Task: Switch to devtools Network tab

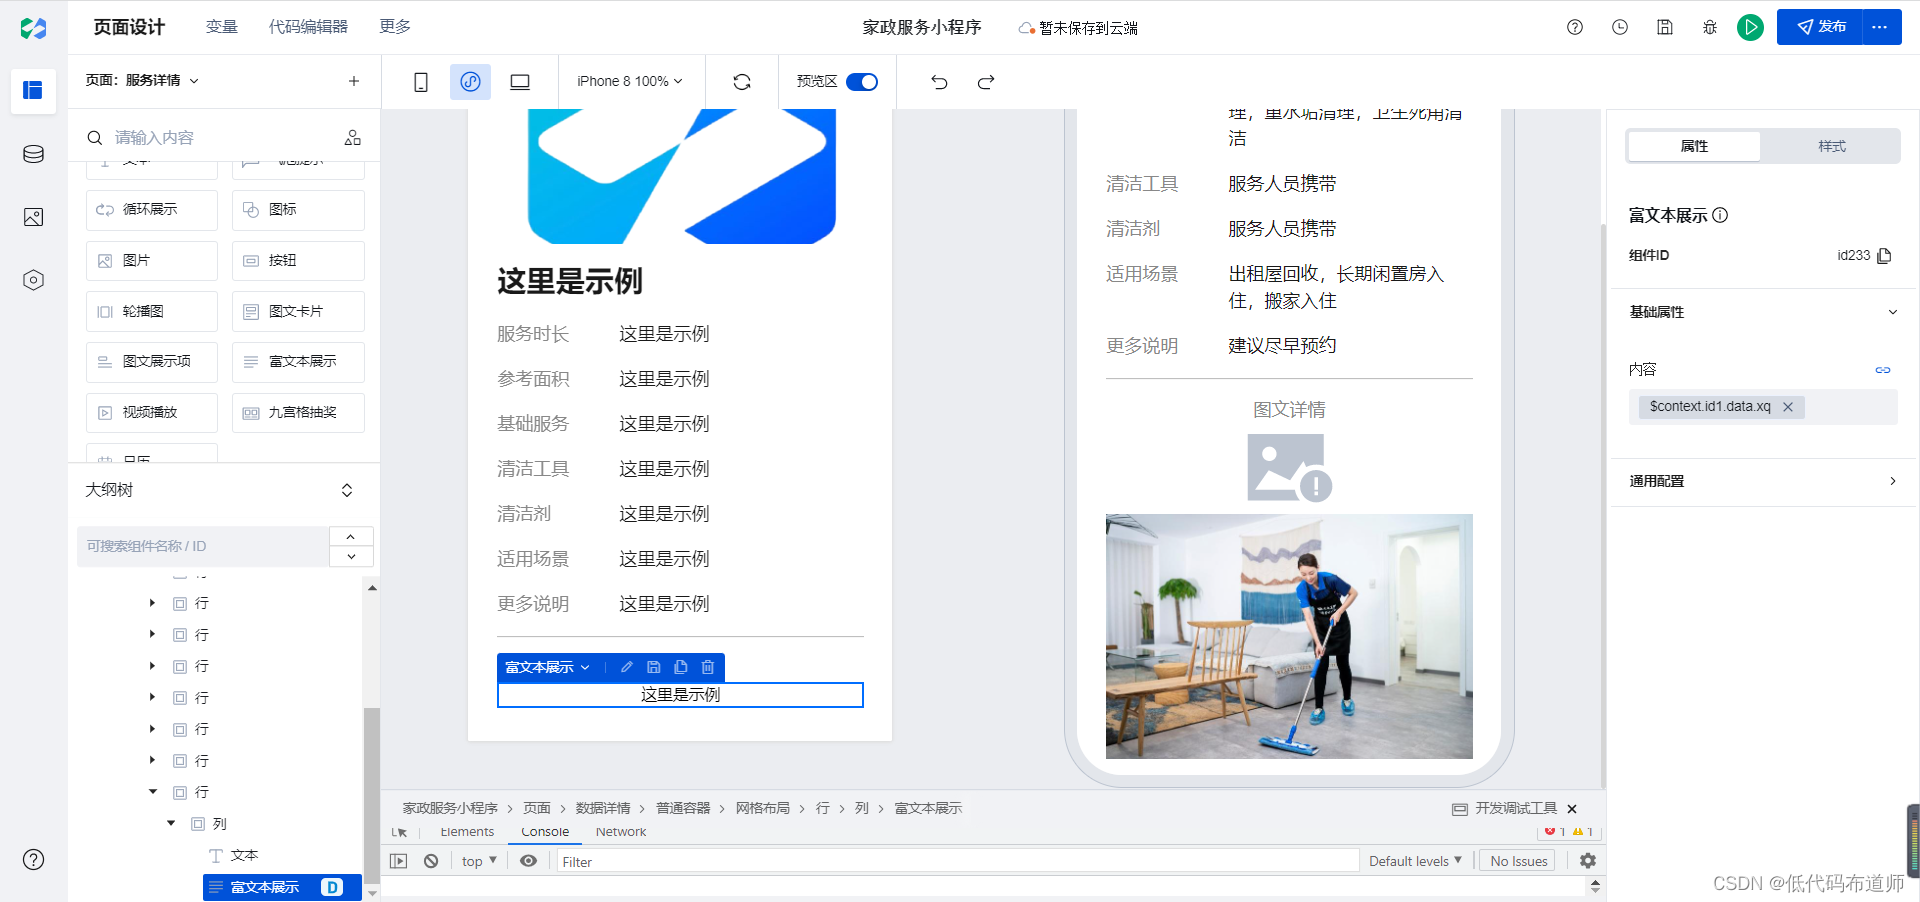Action: (x=621, y=832)
